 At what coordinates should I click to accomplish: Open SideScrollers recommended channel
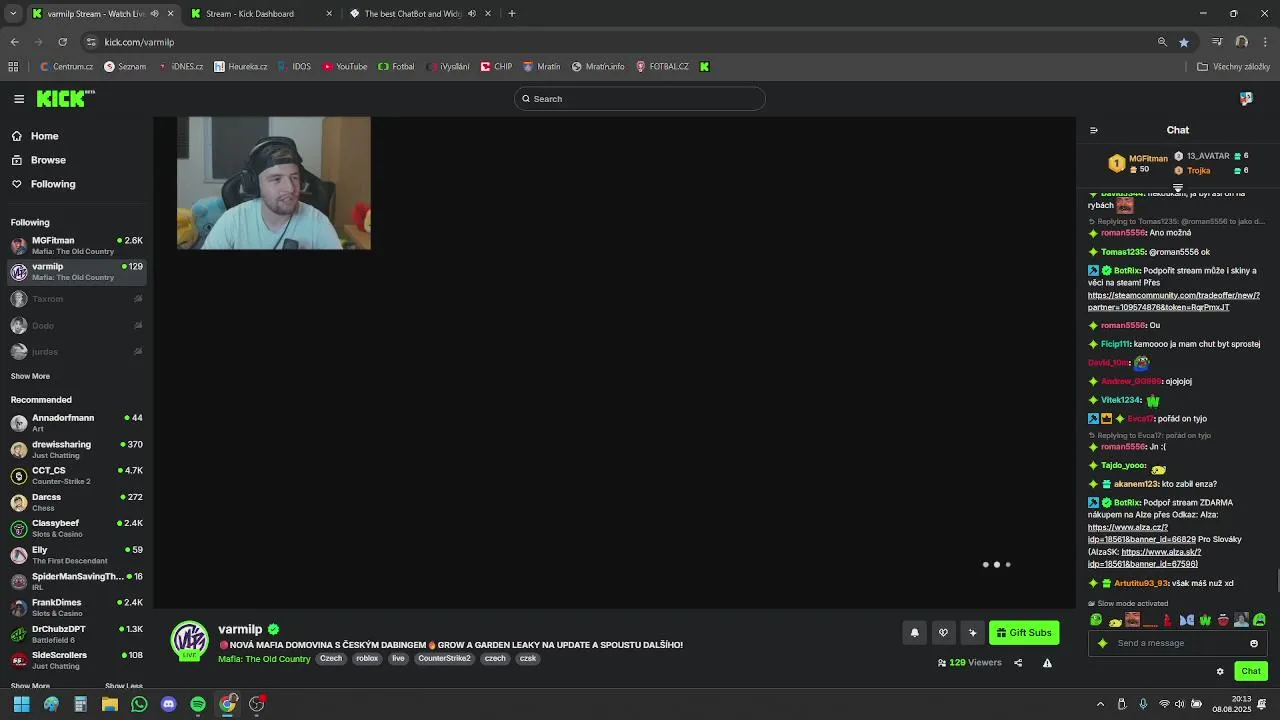[x=77, y=660]
